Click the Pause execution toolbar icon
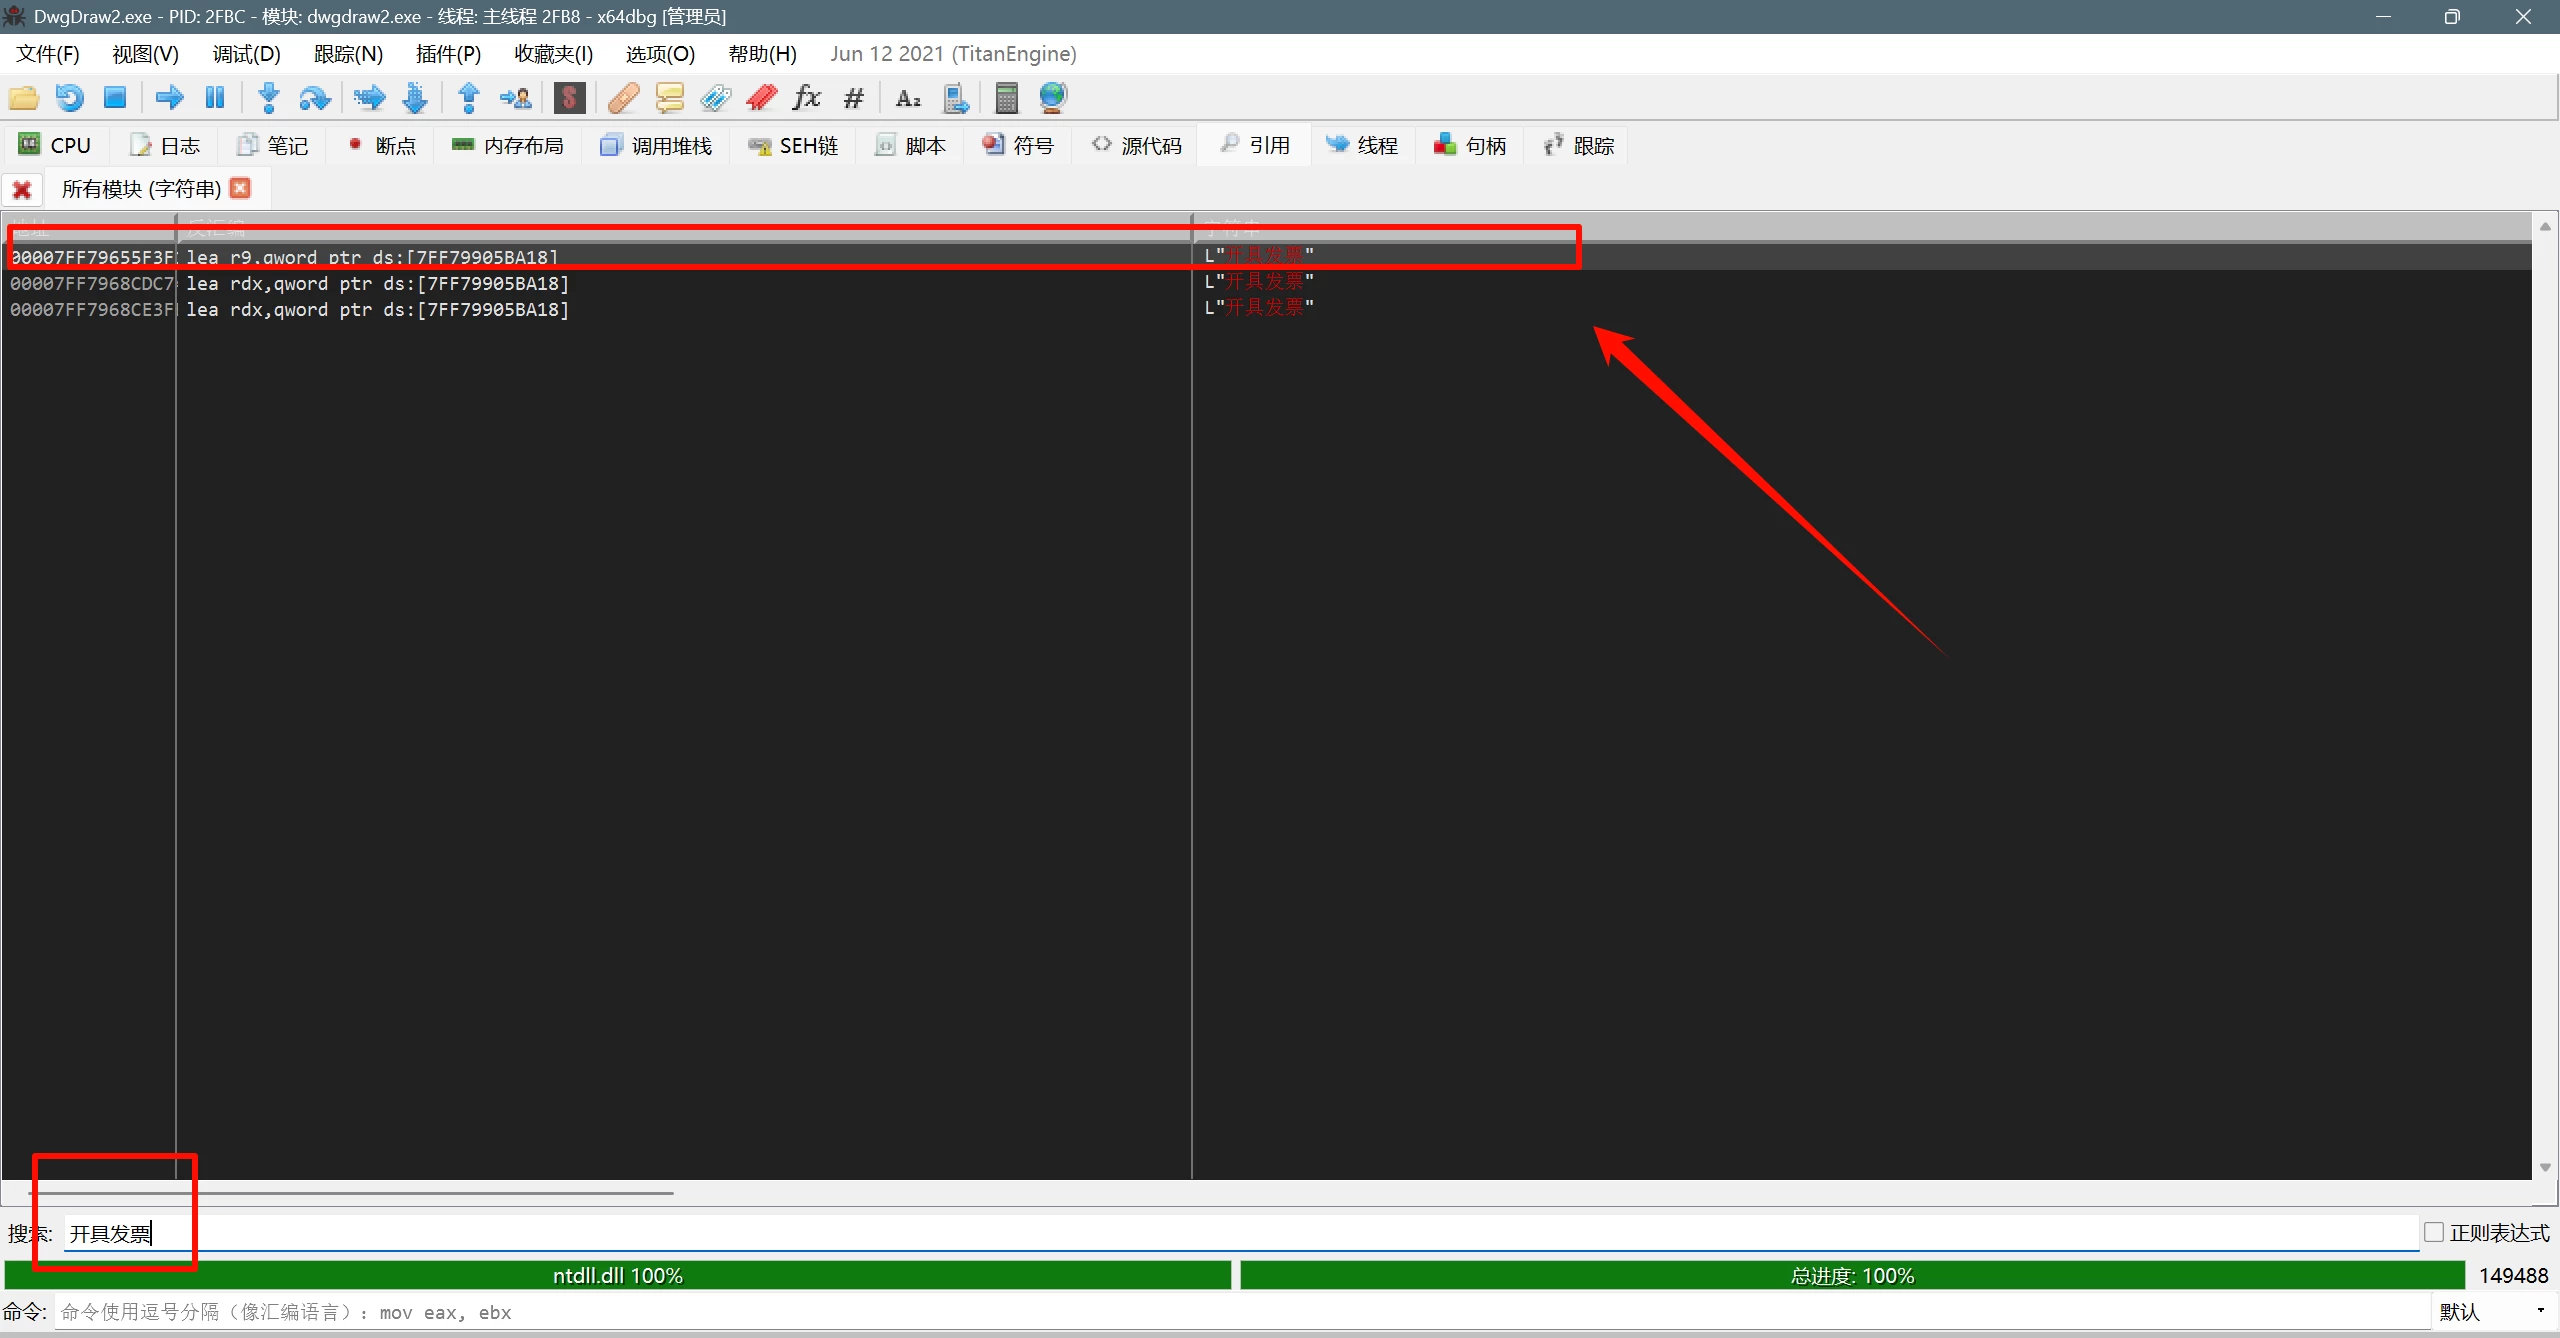This screenshot has height=1338, width=2560. click(214, 98)
